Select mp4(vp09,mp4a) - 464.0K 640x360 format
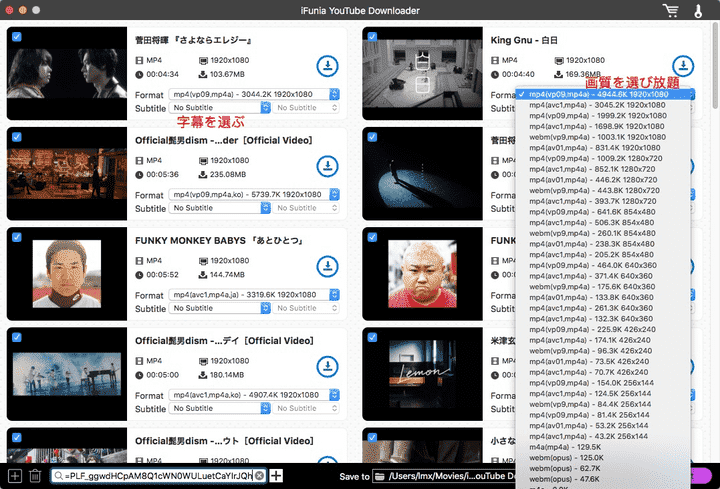 tap(602, 265)
